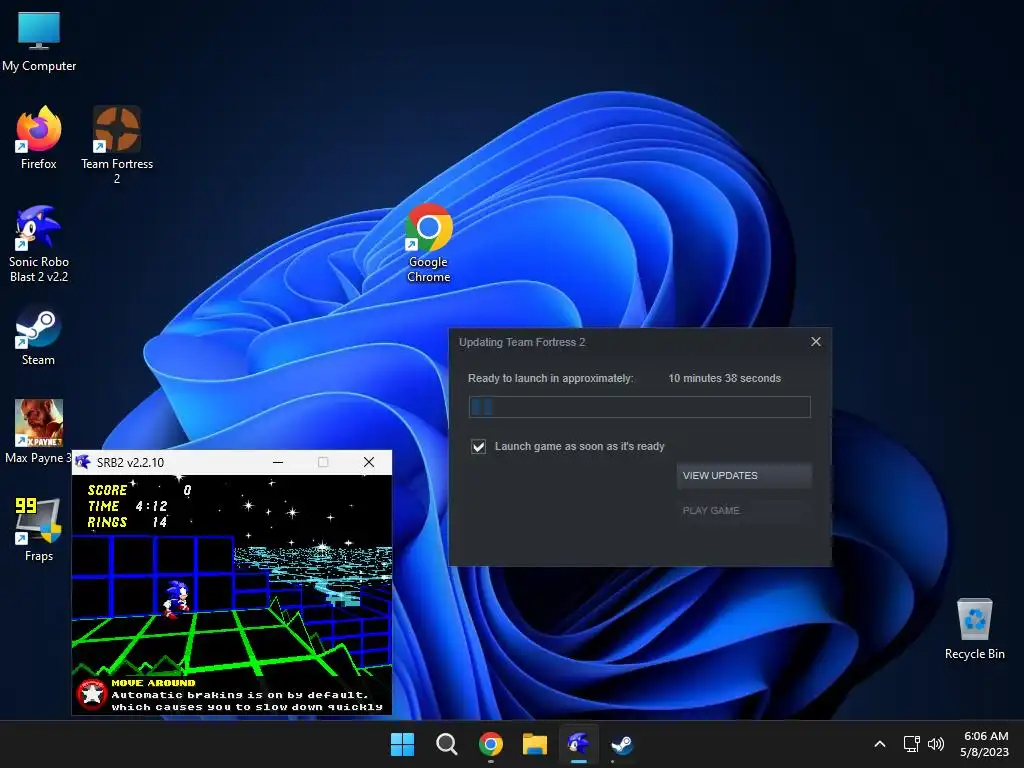This screenshot has width=1024, height=768.
Task: Click the SRB2 window title bar icon
Action: point(82,462)
